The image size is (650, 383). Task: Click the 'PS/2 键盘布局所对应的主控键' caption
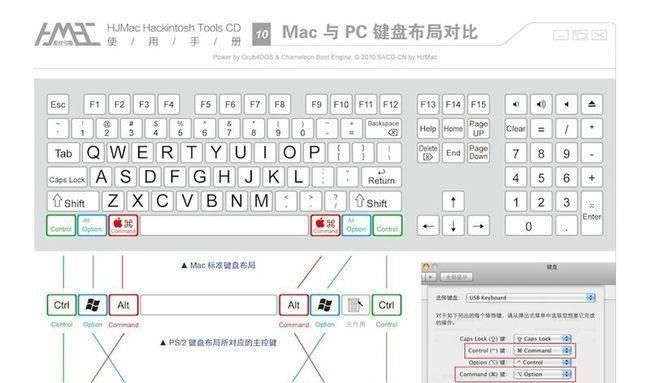coord(218,343)
